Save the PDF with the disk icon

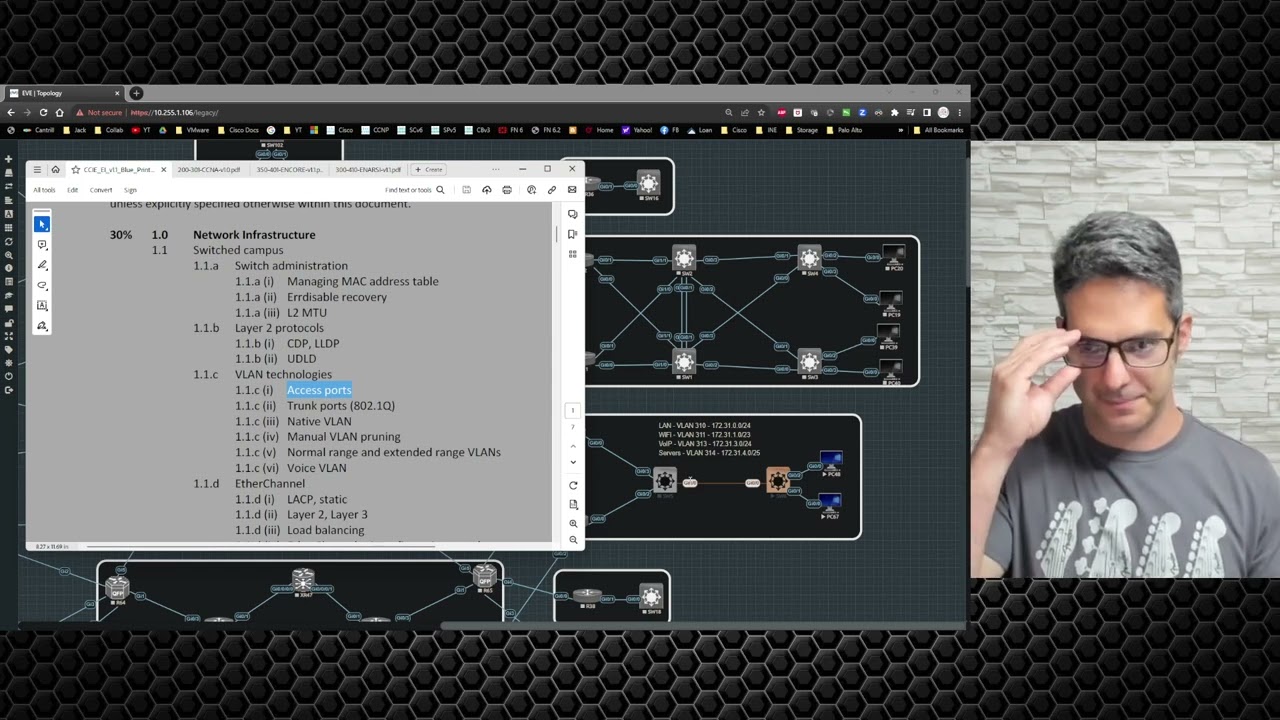(466, 190)
